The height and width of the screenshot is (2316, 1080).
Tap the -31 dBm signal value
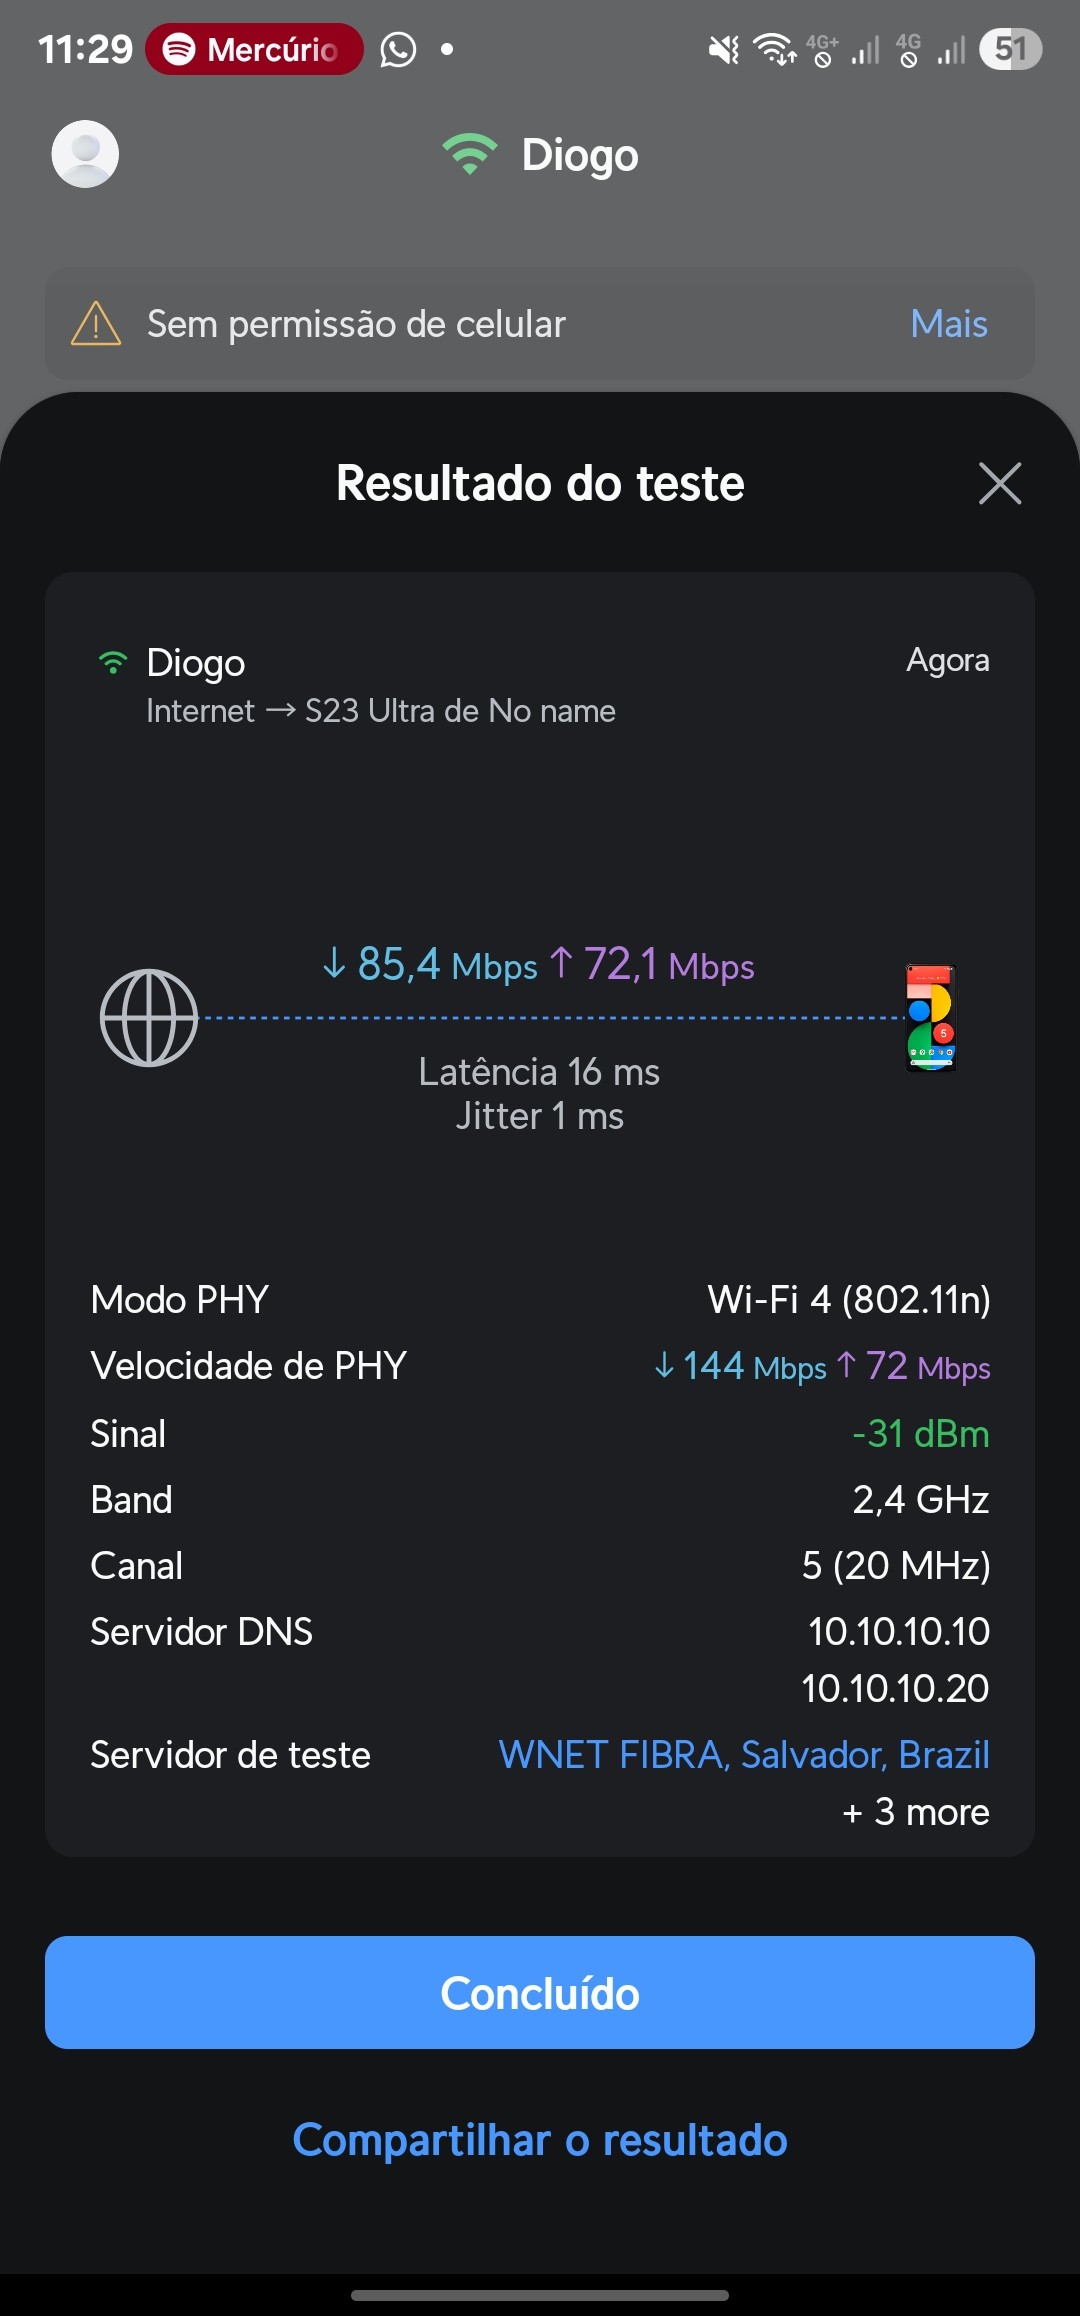[920, 1434]
